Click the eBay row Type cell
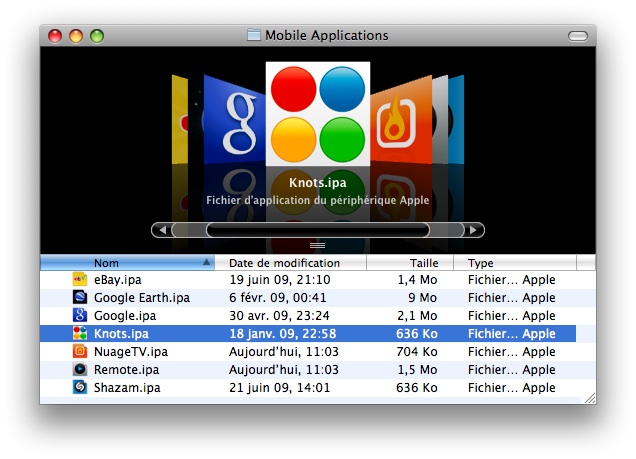This screenshot has width=636, height=459. [511, 279]
